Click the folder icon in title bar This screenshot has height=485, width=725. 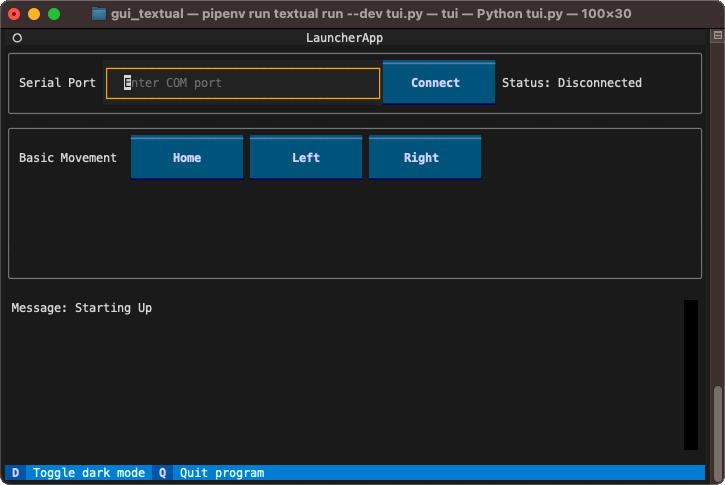[x=99, y=14]
